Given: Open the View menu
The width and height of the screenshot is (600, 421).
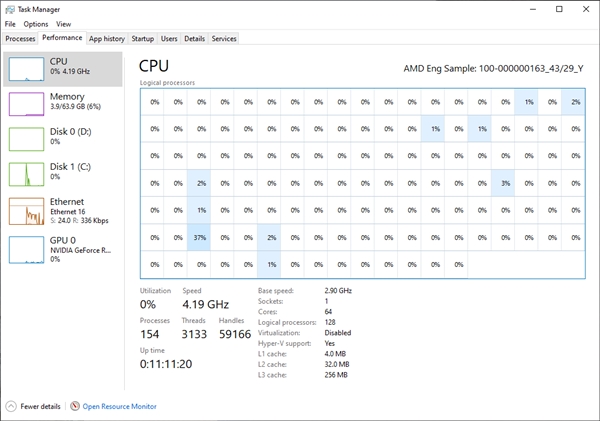Looking at the screenshot, I should (x=63, y=24).
